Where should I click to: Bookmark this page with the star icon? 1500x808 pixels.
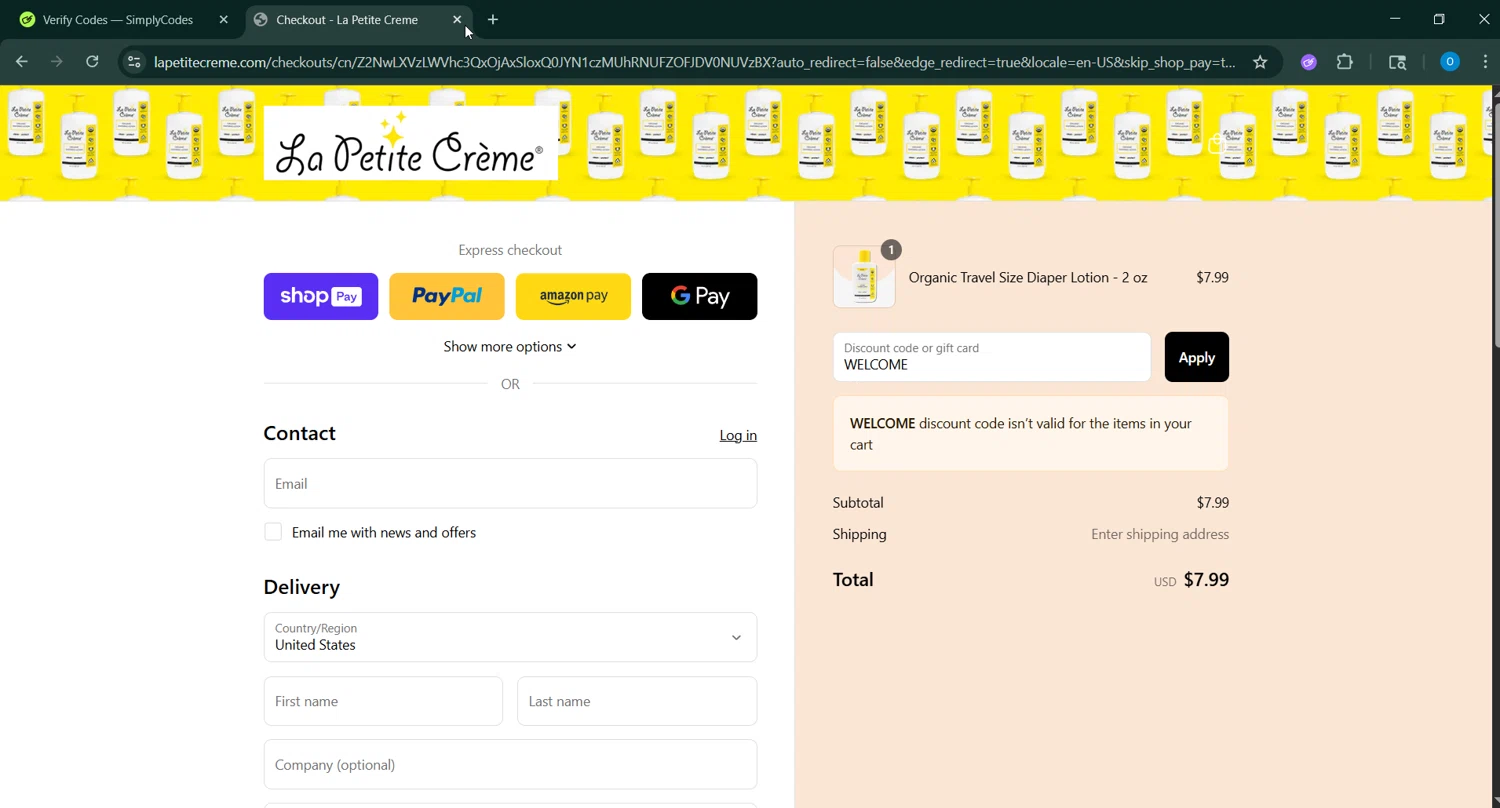1260,62
